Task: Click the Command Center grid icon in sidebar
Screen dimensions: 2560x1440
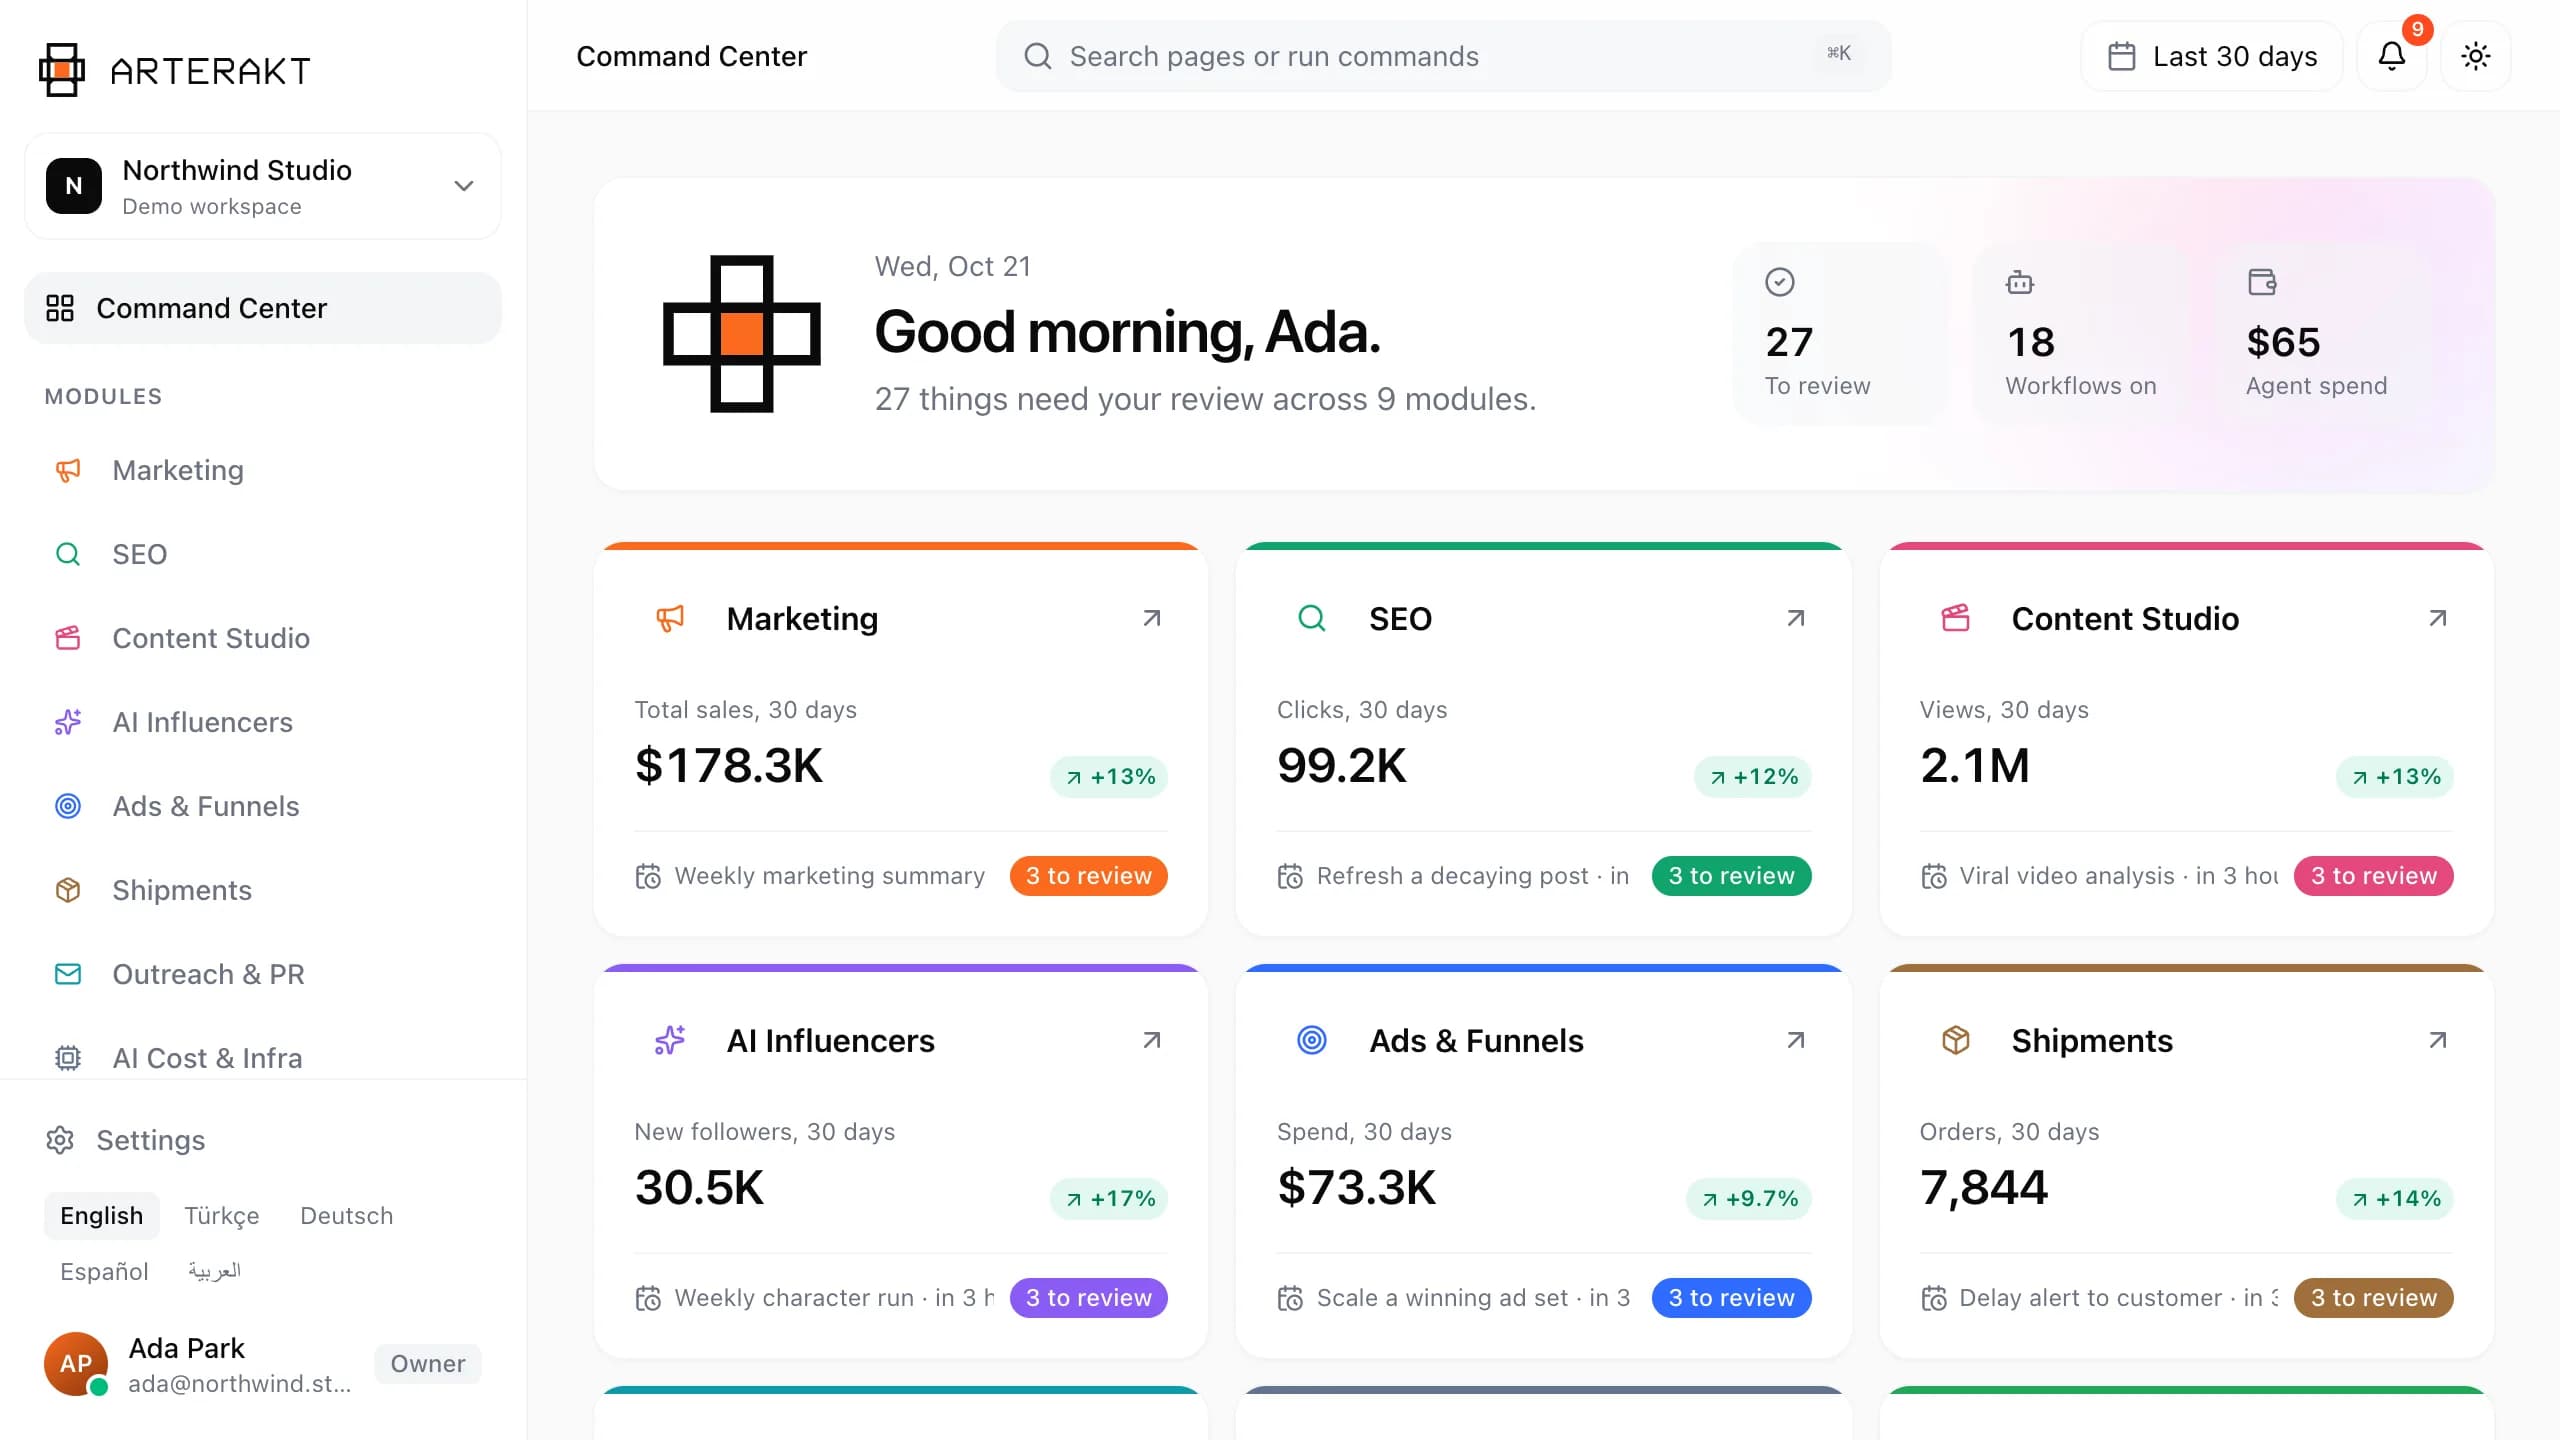Action: pyautogui.click(x=60, y=308)
